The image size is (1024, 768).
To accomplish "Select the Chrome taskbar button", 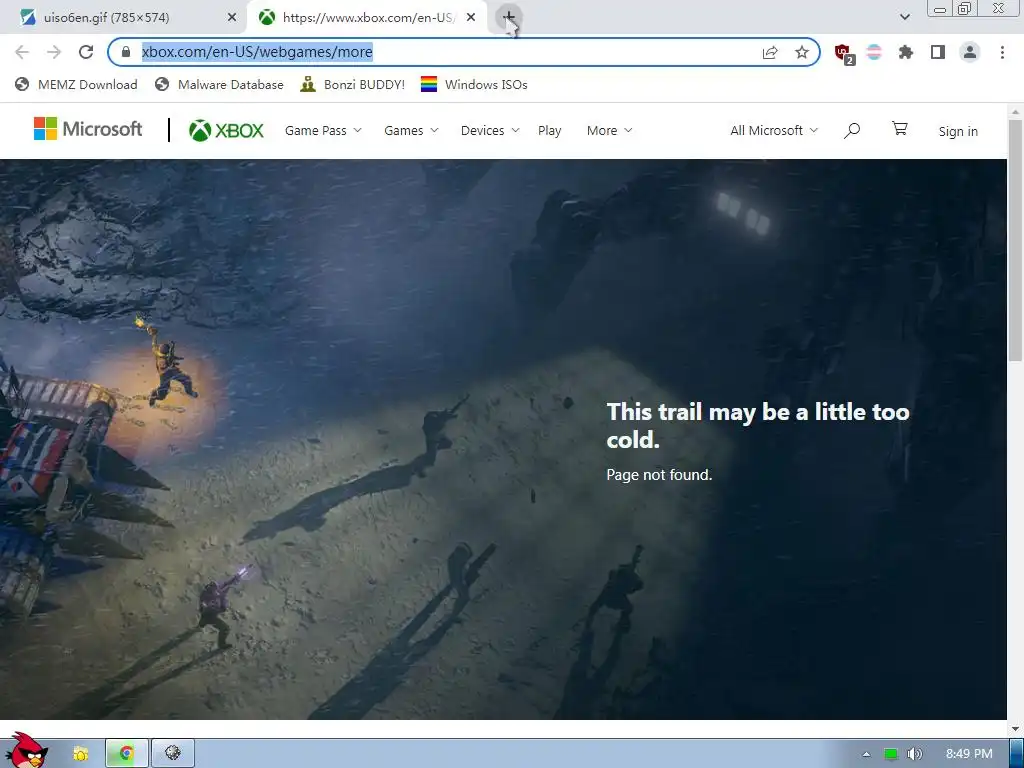I will coord(127,754).
